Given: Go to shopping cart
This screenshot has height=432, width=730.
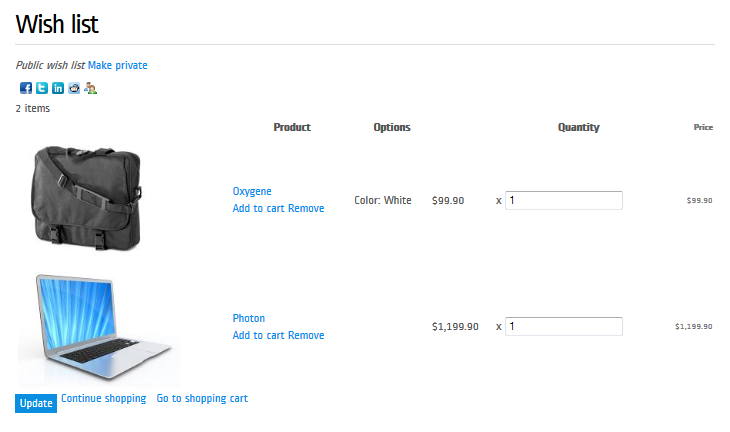Looking at the screenshot, I should click(202, 398).
